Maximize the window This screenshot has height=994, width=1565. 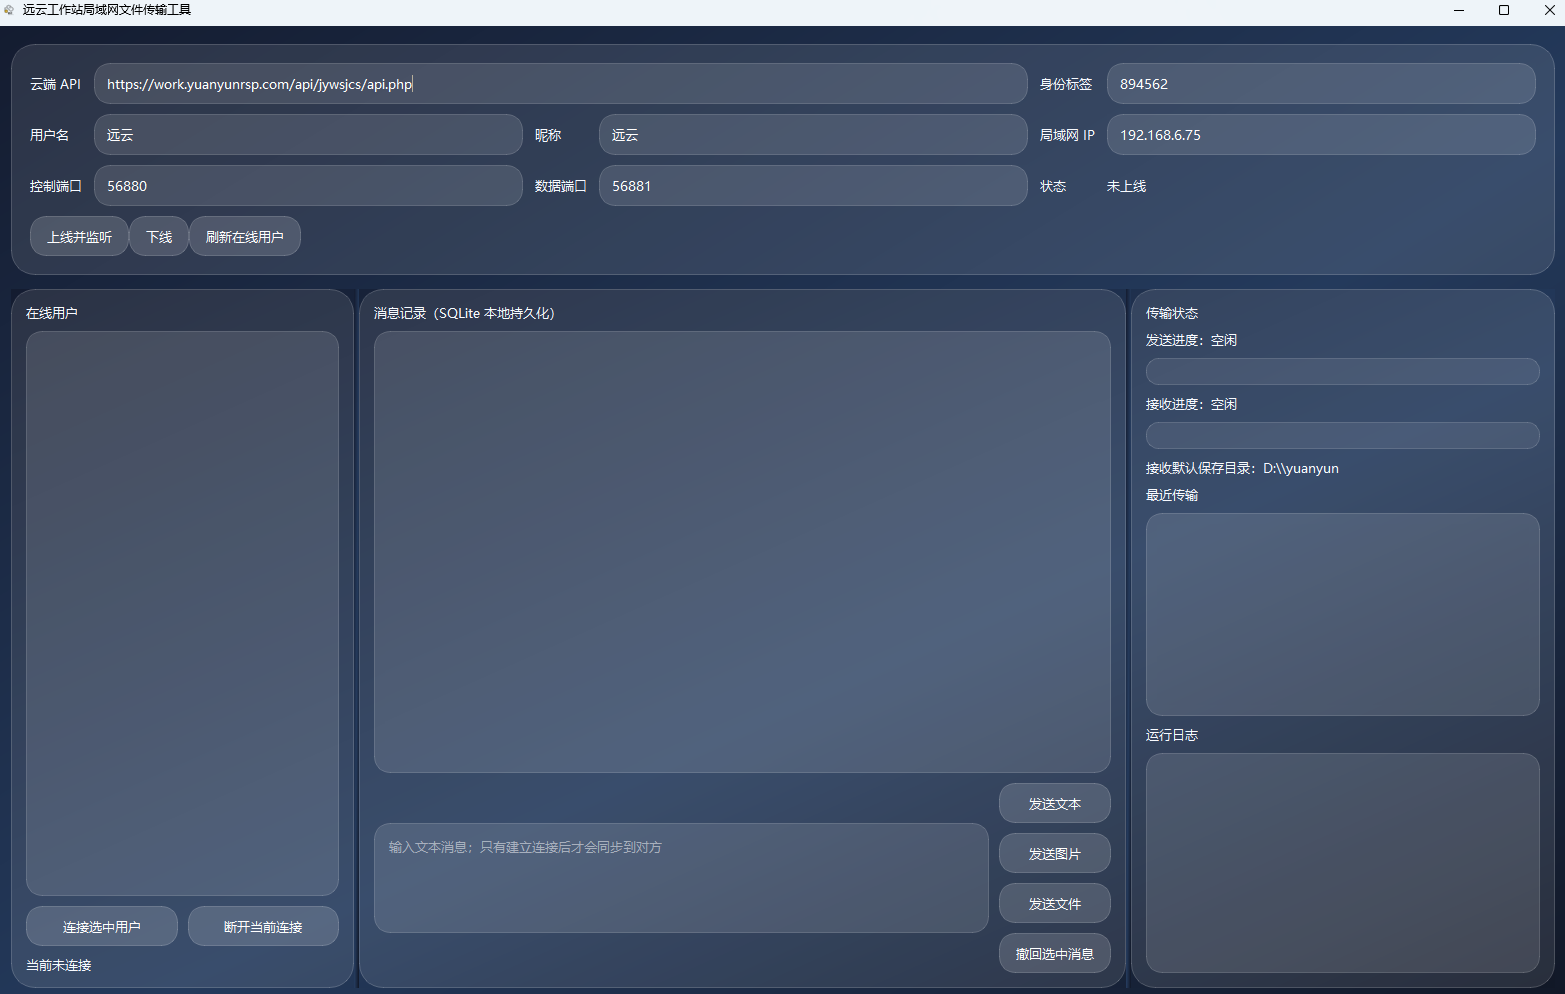click(x=1504, y=10)
